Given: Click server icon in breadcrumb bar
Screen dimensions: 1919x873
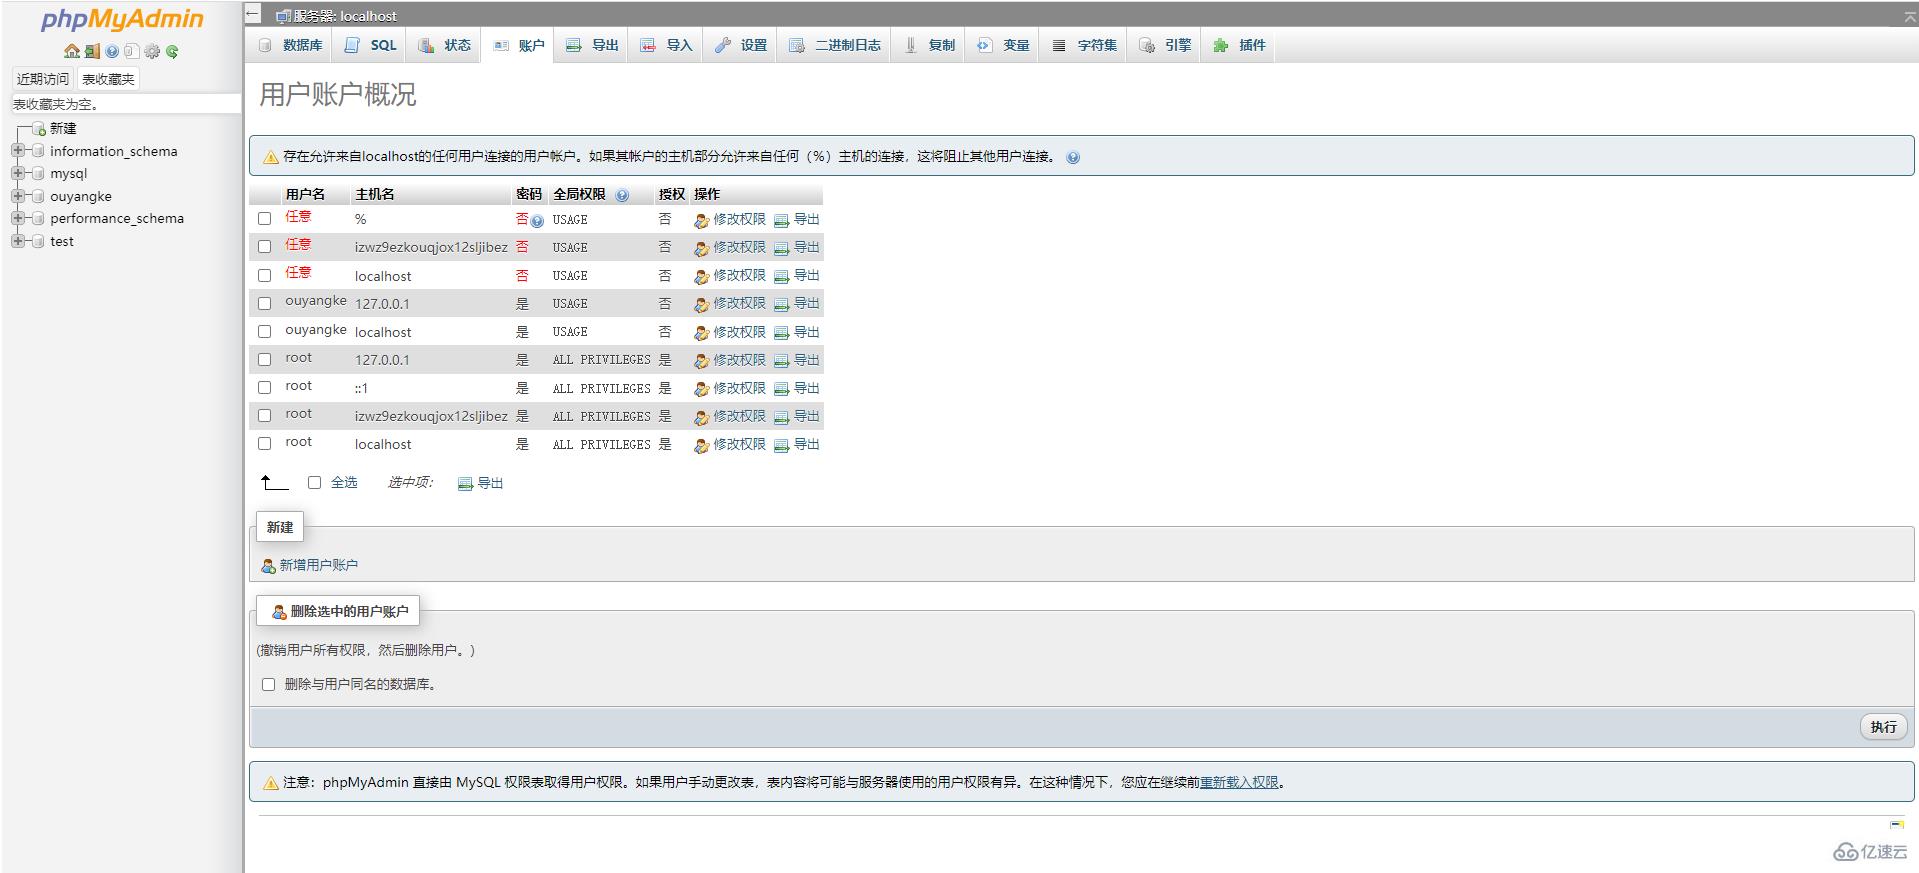Looking at the screenshot, I should (283, 16).
